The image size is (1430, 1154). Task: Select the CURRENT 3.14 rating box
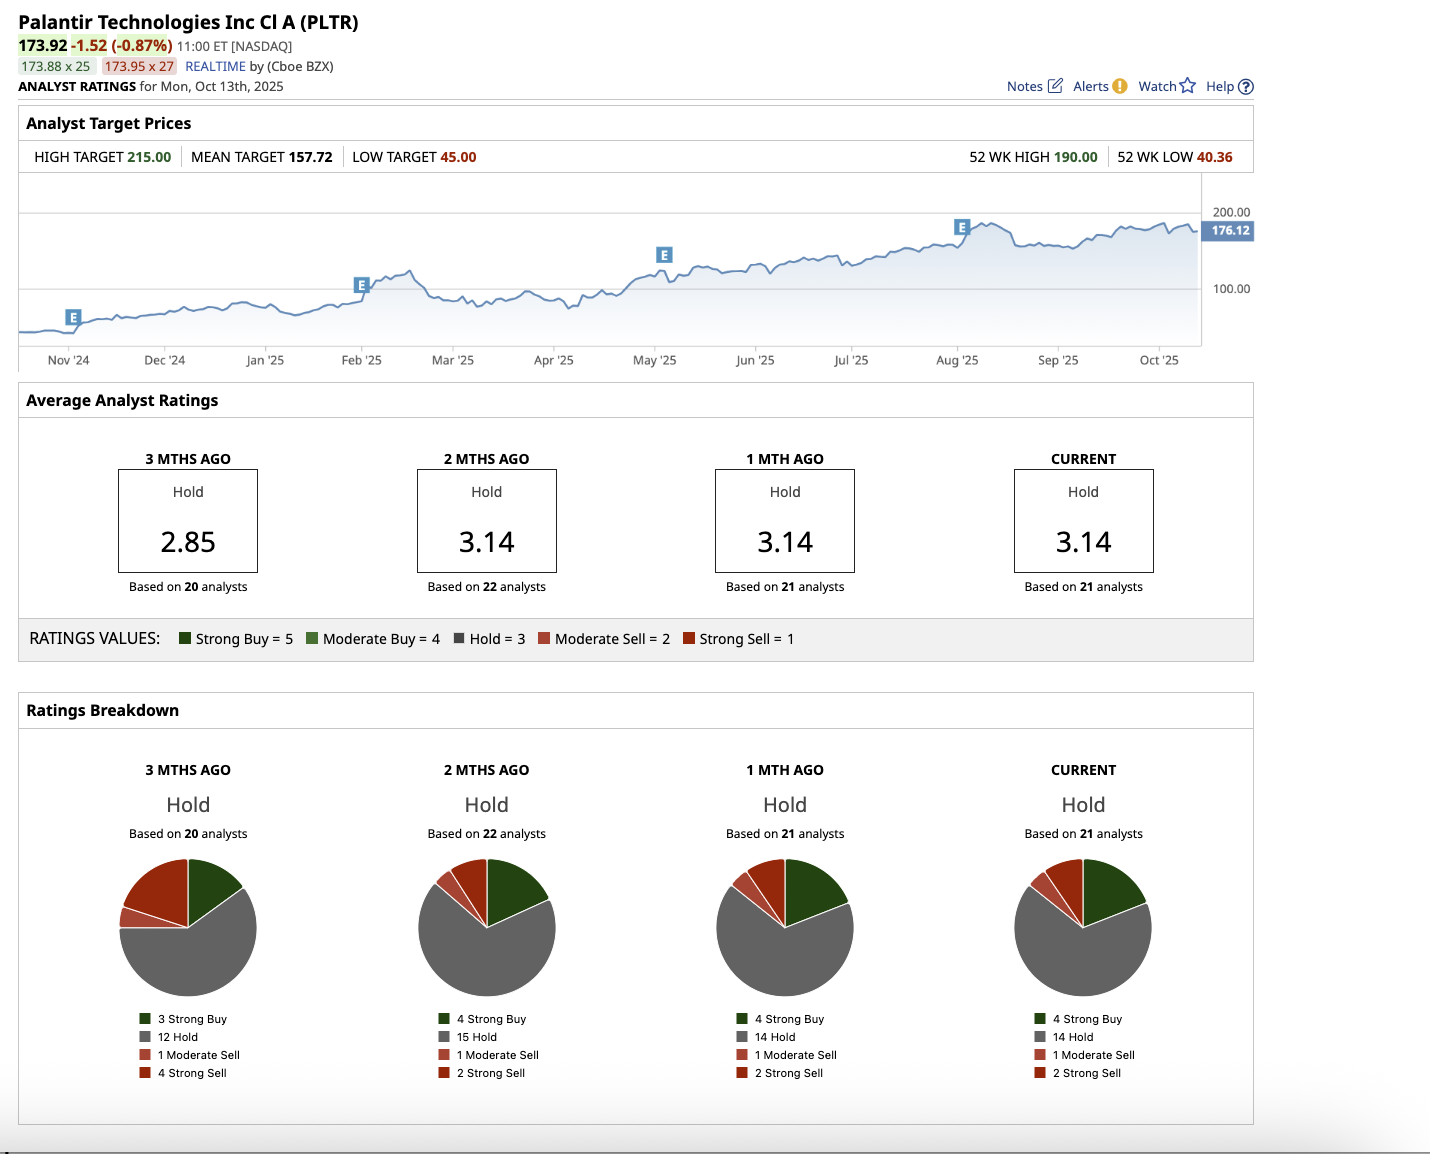[1083, 521]
